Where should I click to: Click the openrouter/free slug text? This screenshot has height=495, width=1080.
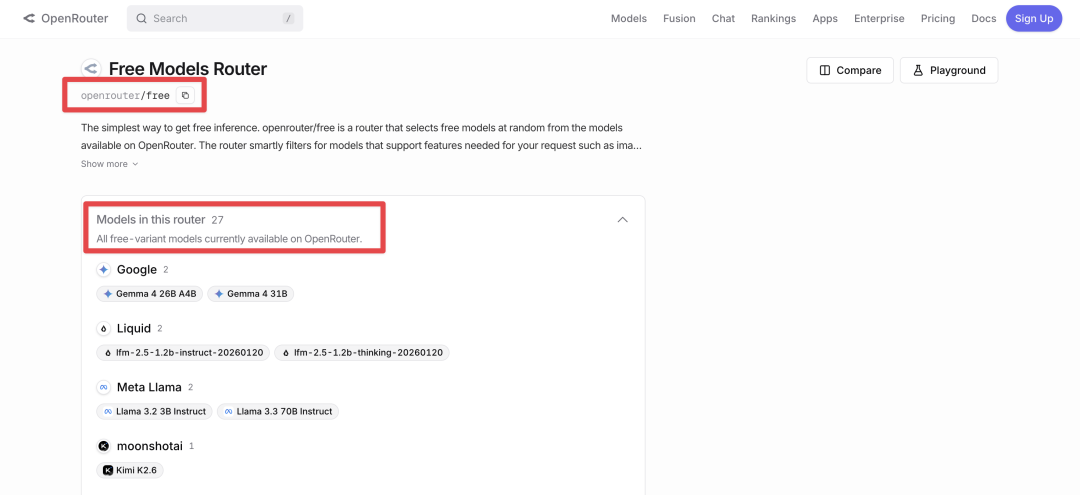[x=125, y=96]
